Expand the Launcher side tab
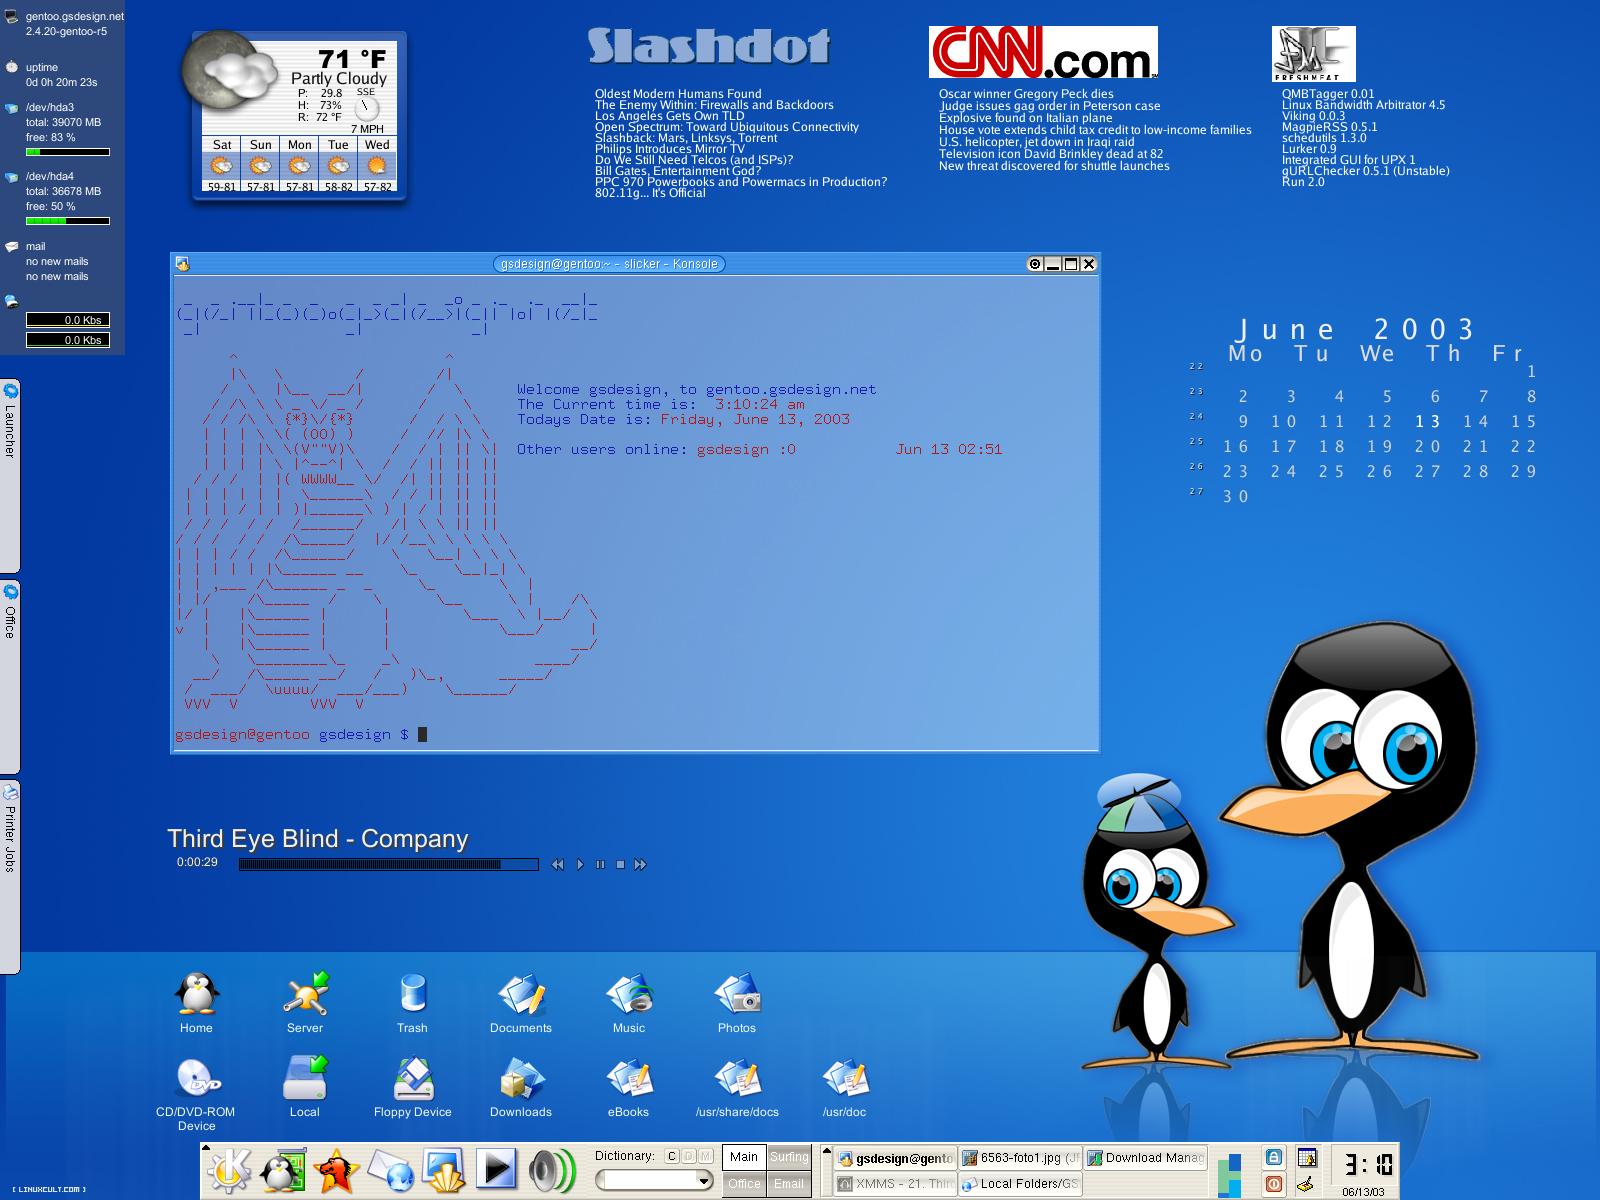The height and width of the screenshot is (1200, 1600). [x=10, y=475]
